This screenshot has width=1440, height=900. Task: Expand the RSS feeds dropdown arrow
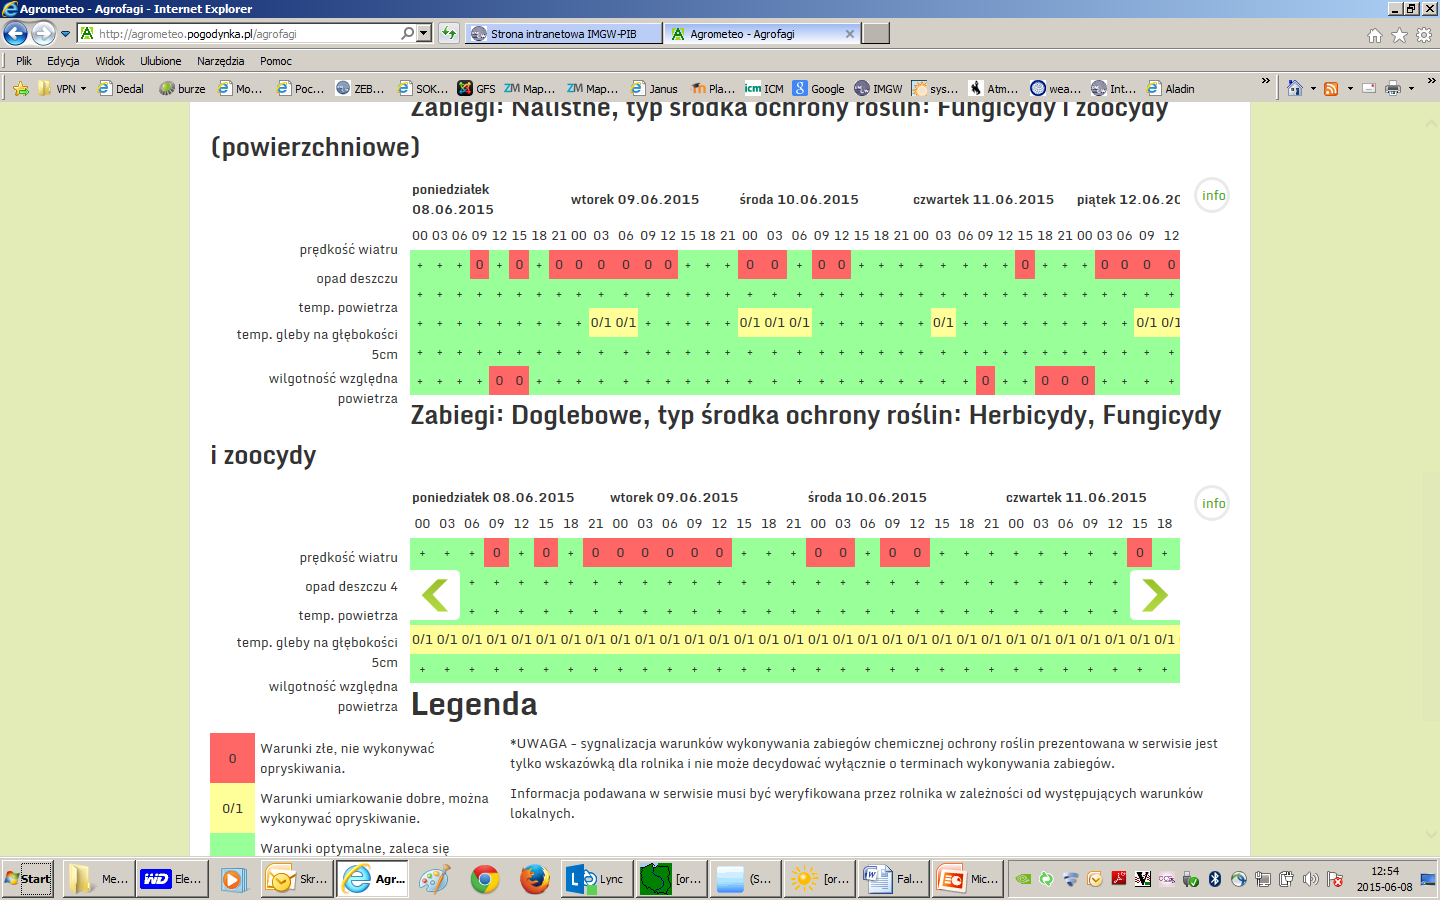(1350, 89)
